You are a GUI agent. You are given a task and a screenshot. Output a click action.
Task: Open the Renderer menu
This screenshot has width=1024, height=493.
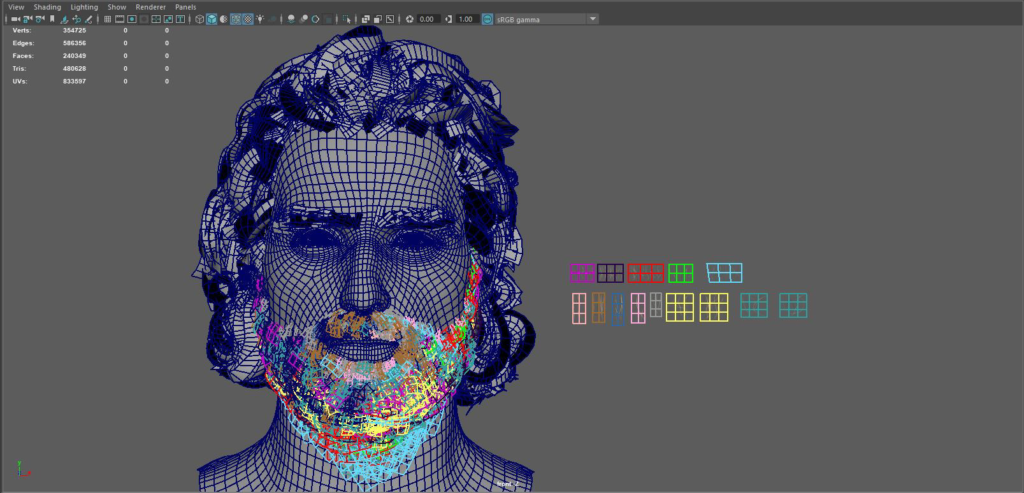click(x=151, y=7)
